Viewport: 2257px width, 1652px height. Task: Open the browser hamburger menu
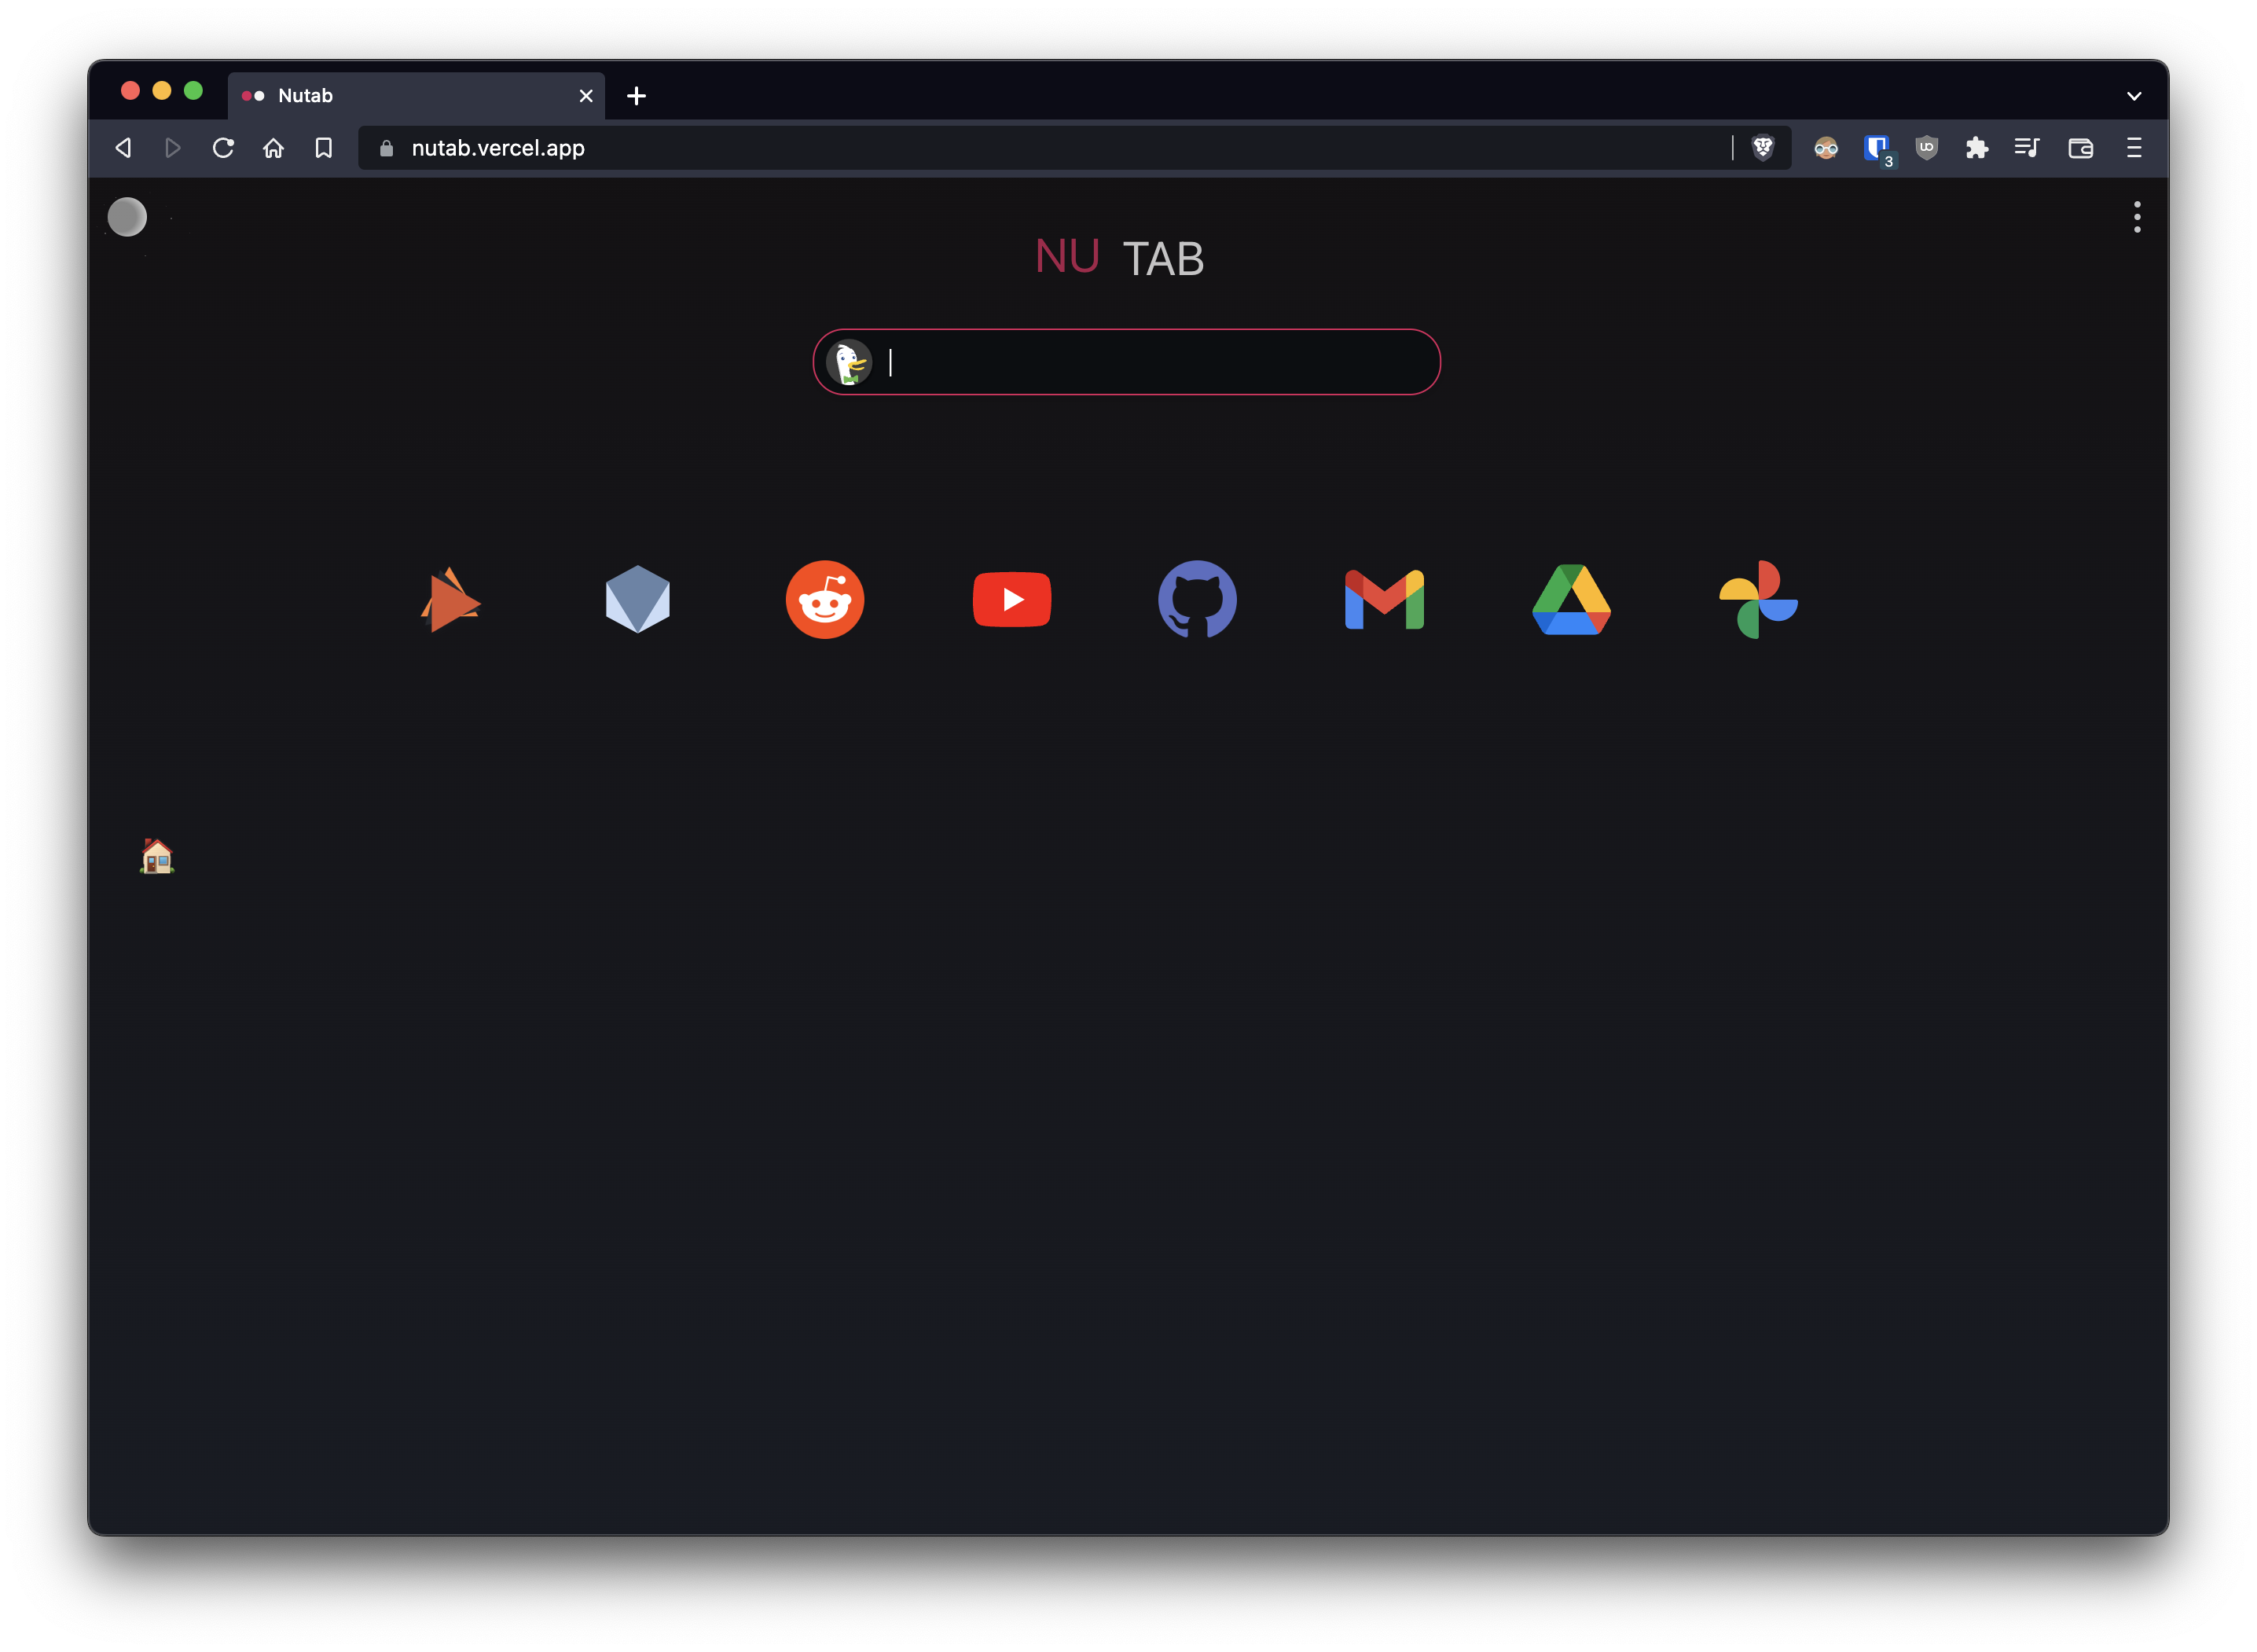(x=2134, y=148)
